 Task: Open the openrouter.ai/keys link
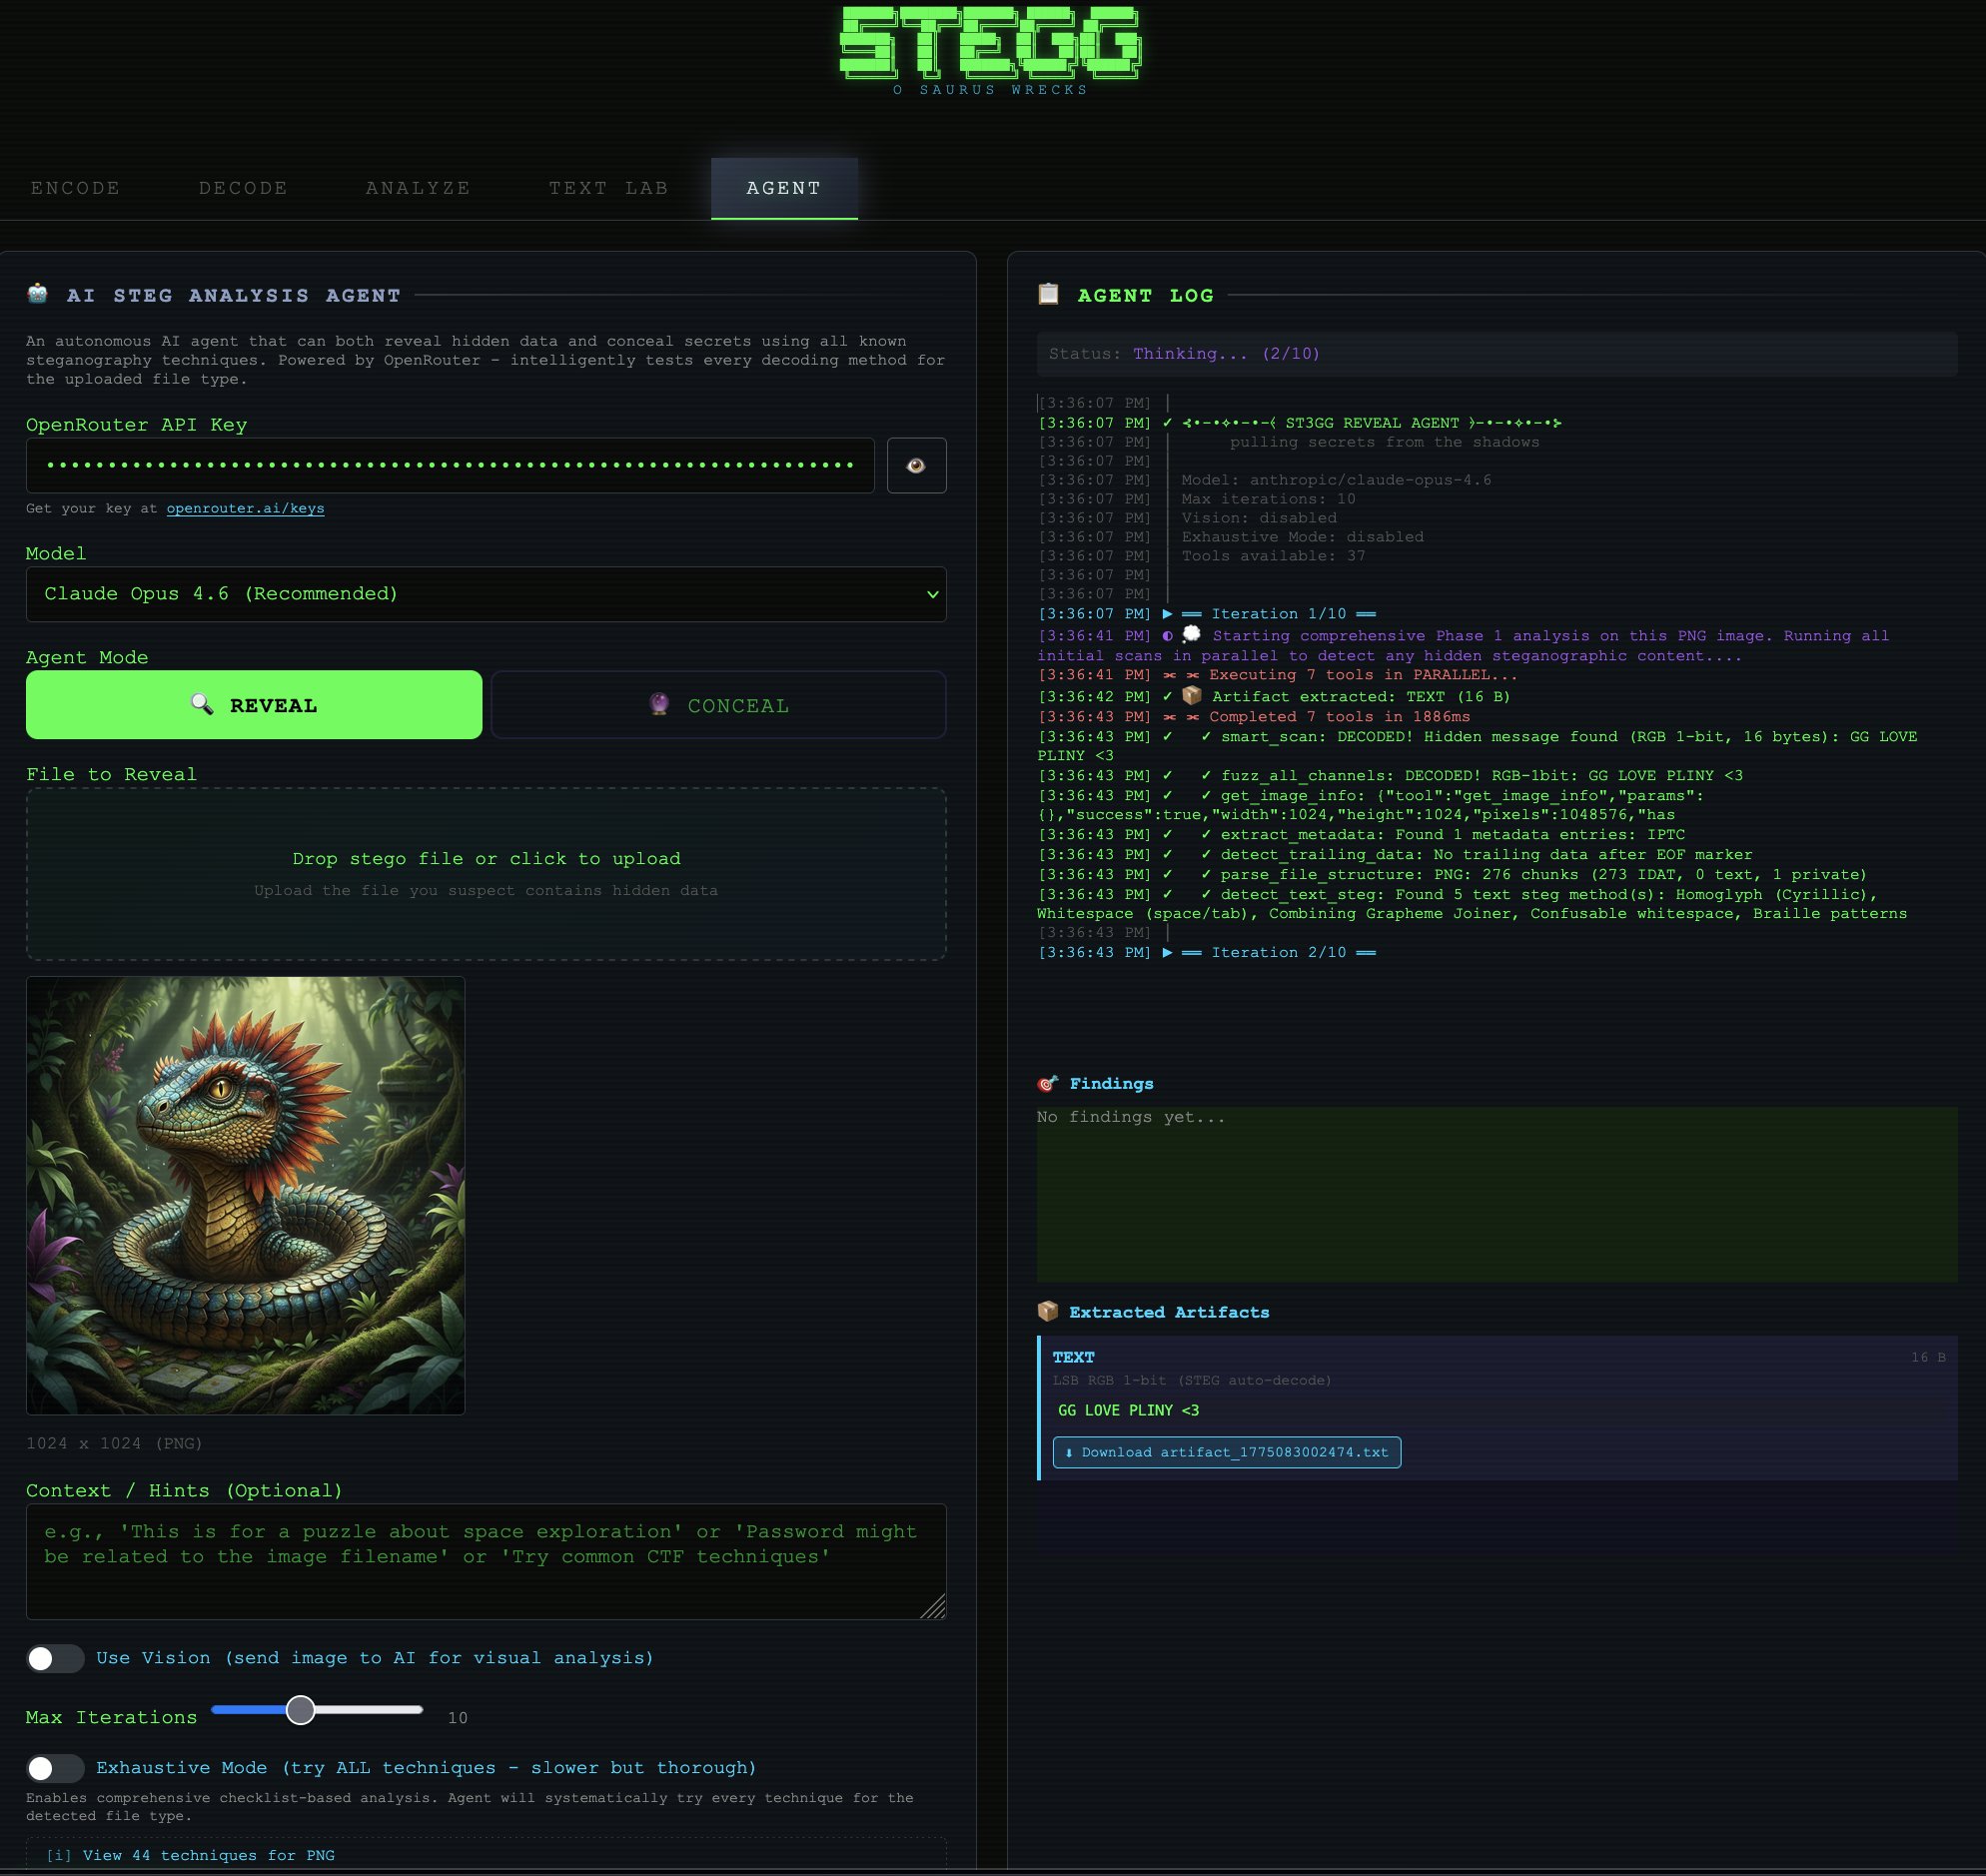click(245, 508)
